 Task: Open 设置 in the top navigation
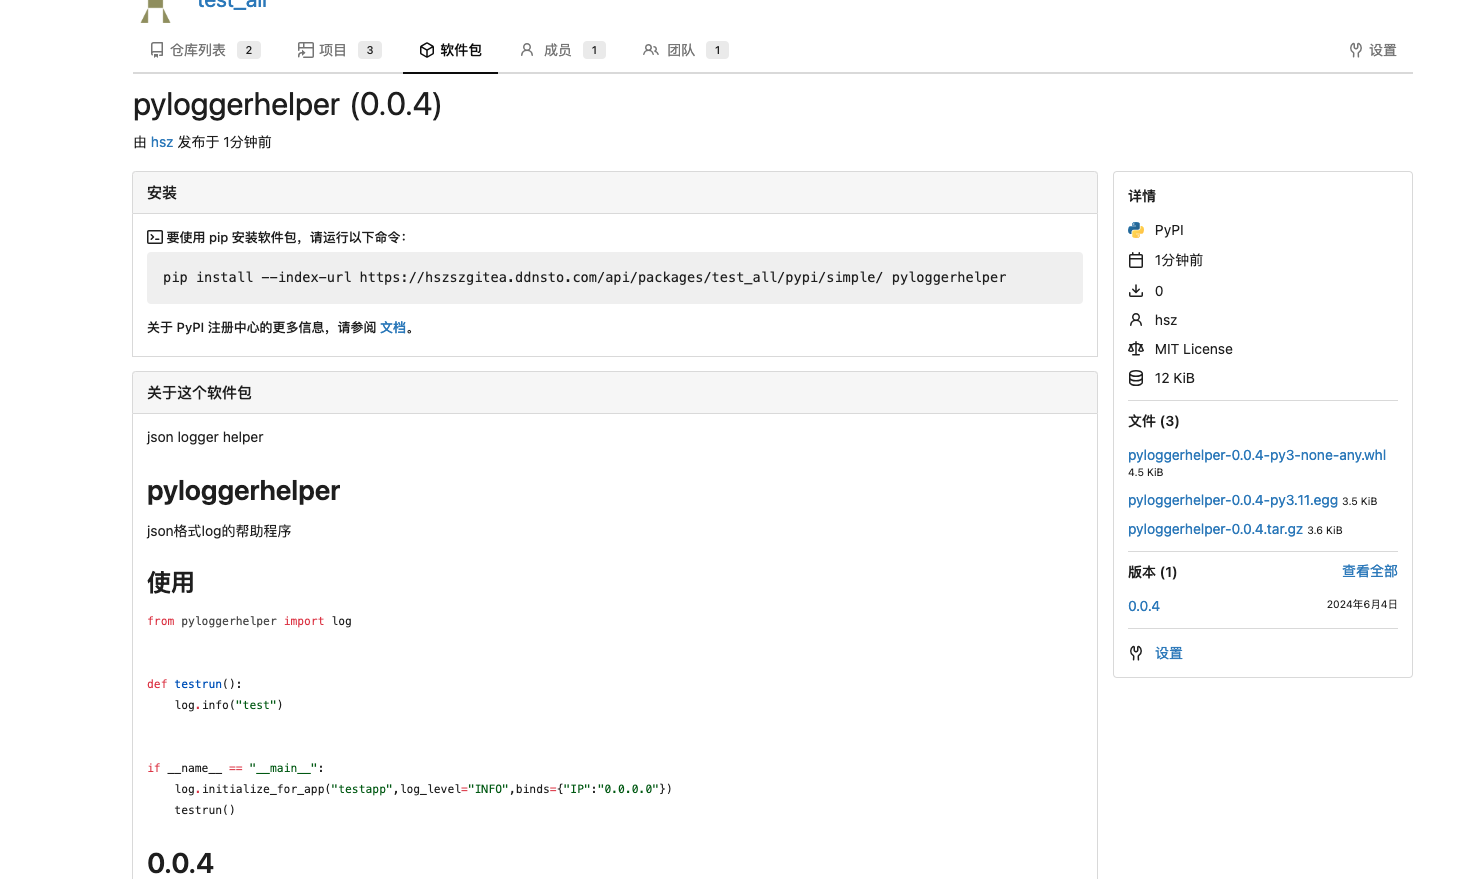pos(1372,50)
